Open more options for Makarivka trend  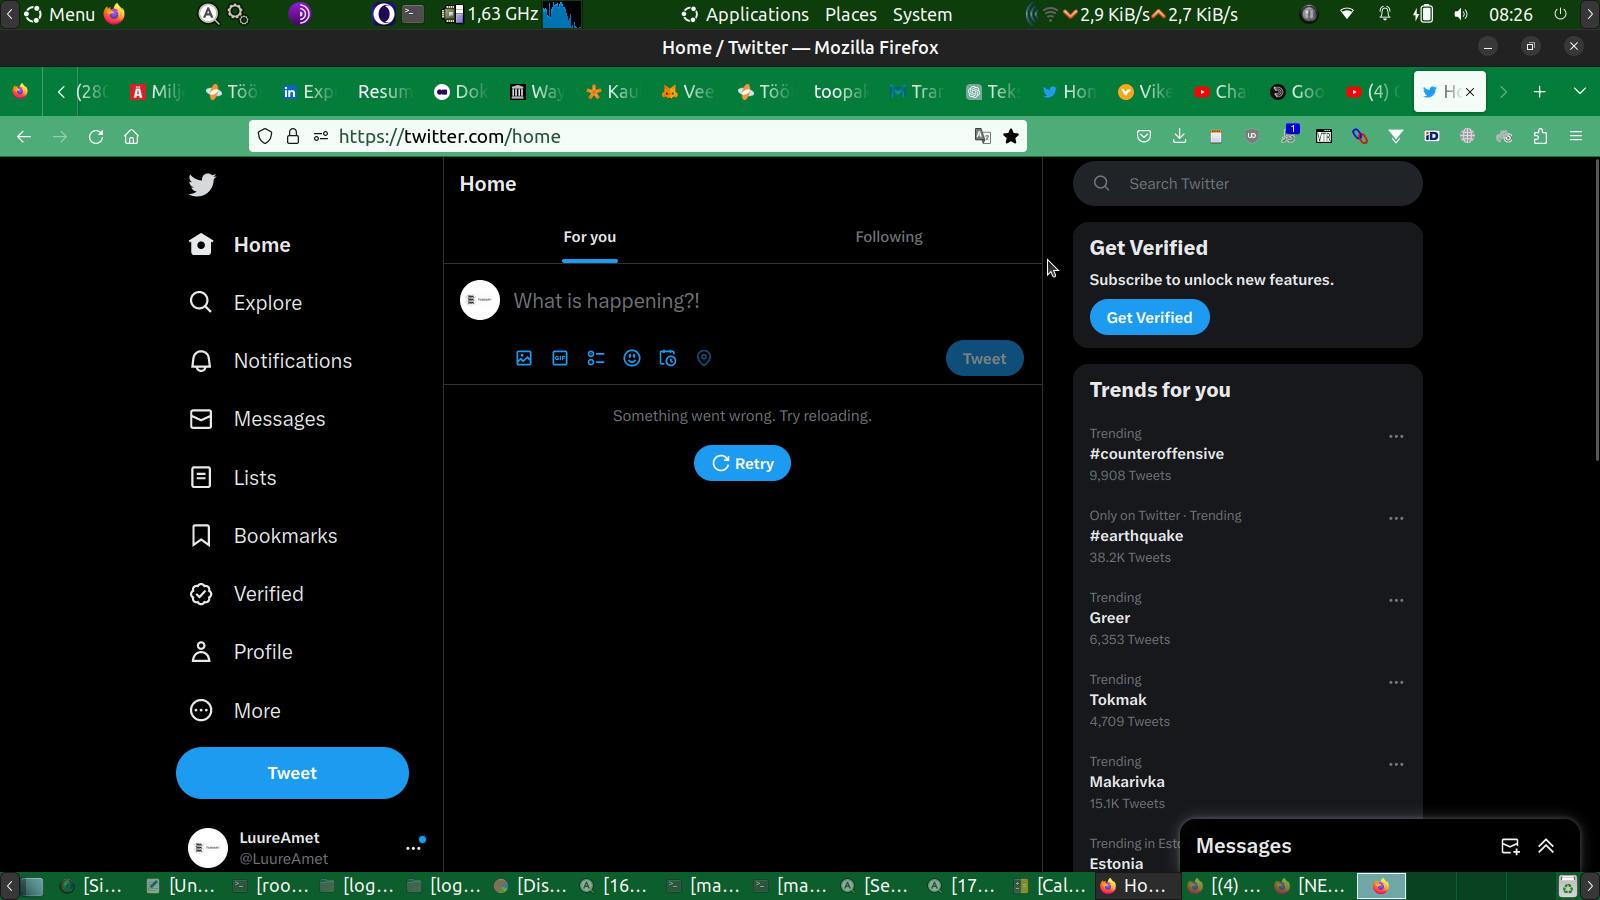[x=1396, y=764]
